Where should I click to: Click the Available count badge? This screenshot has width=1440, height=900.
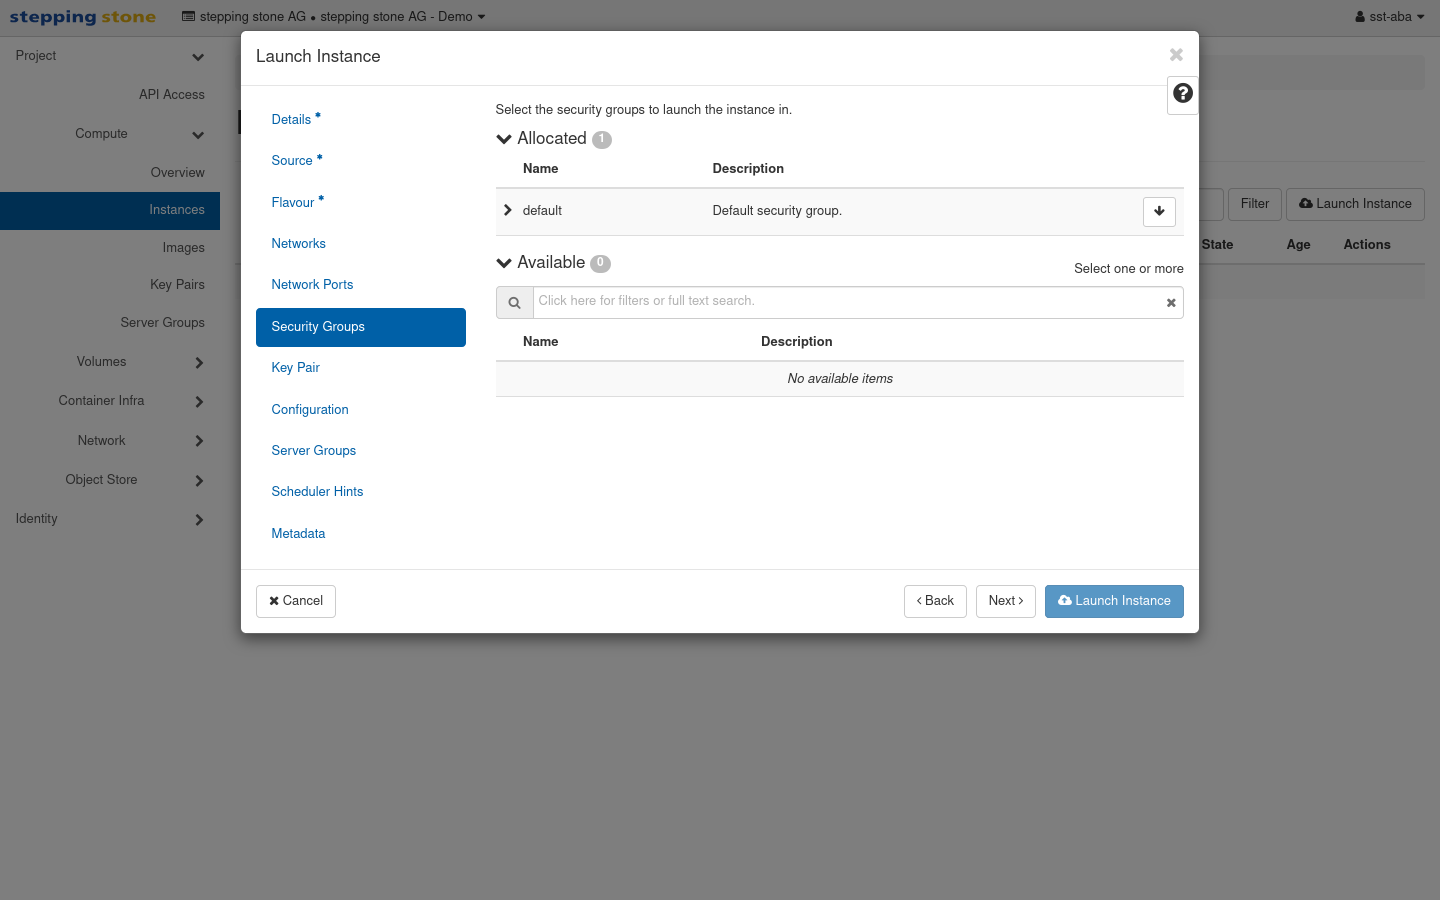tap(600, 264)
